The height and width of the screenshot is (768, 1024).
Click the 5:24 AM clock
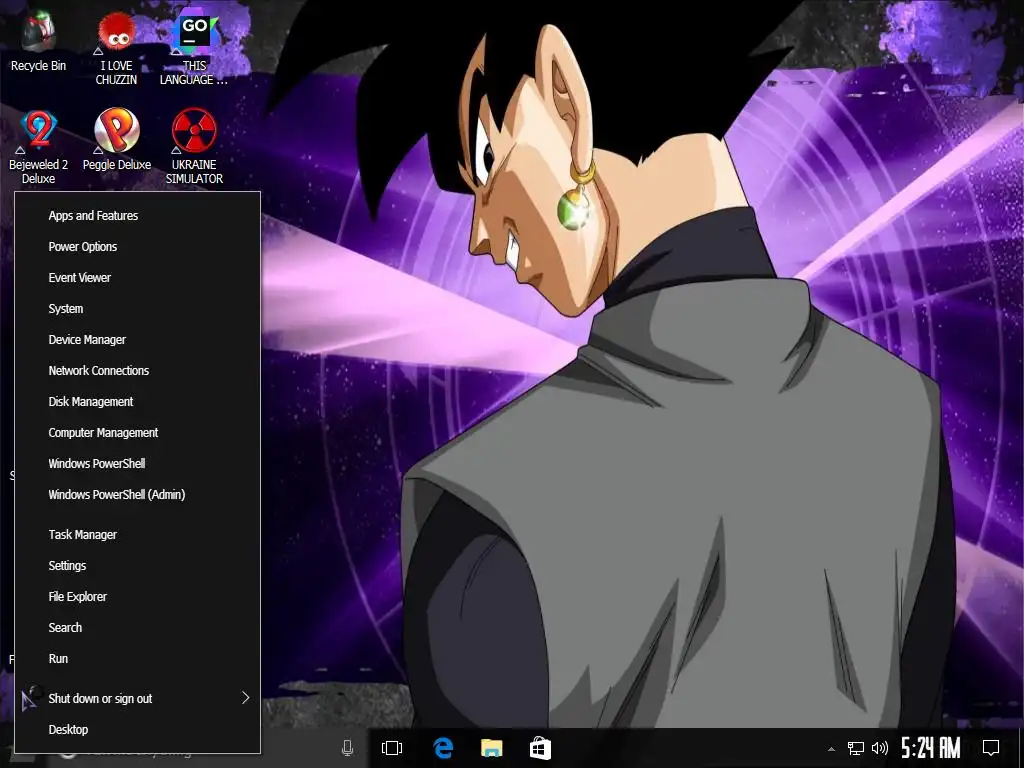pos(931,748)
